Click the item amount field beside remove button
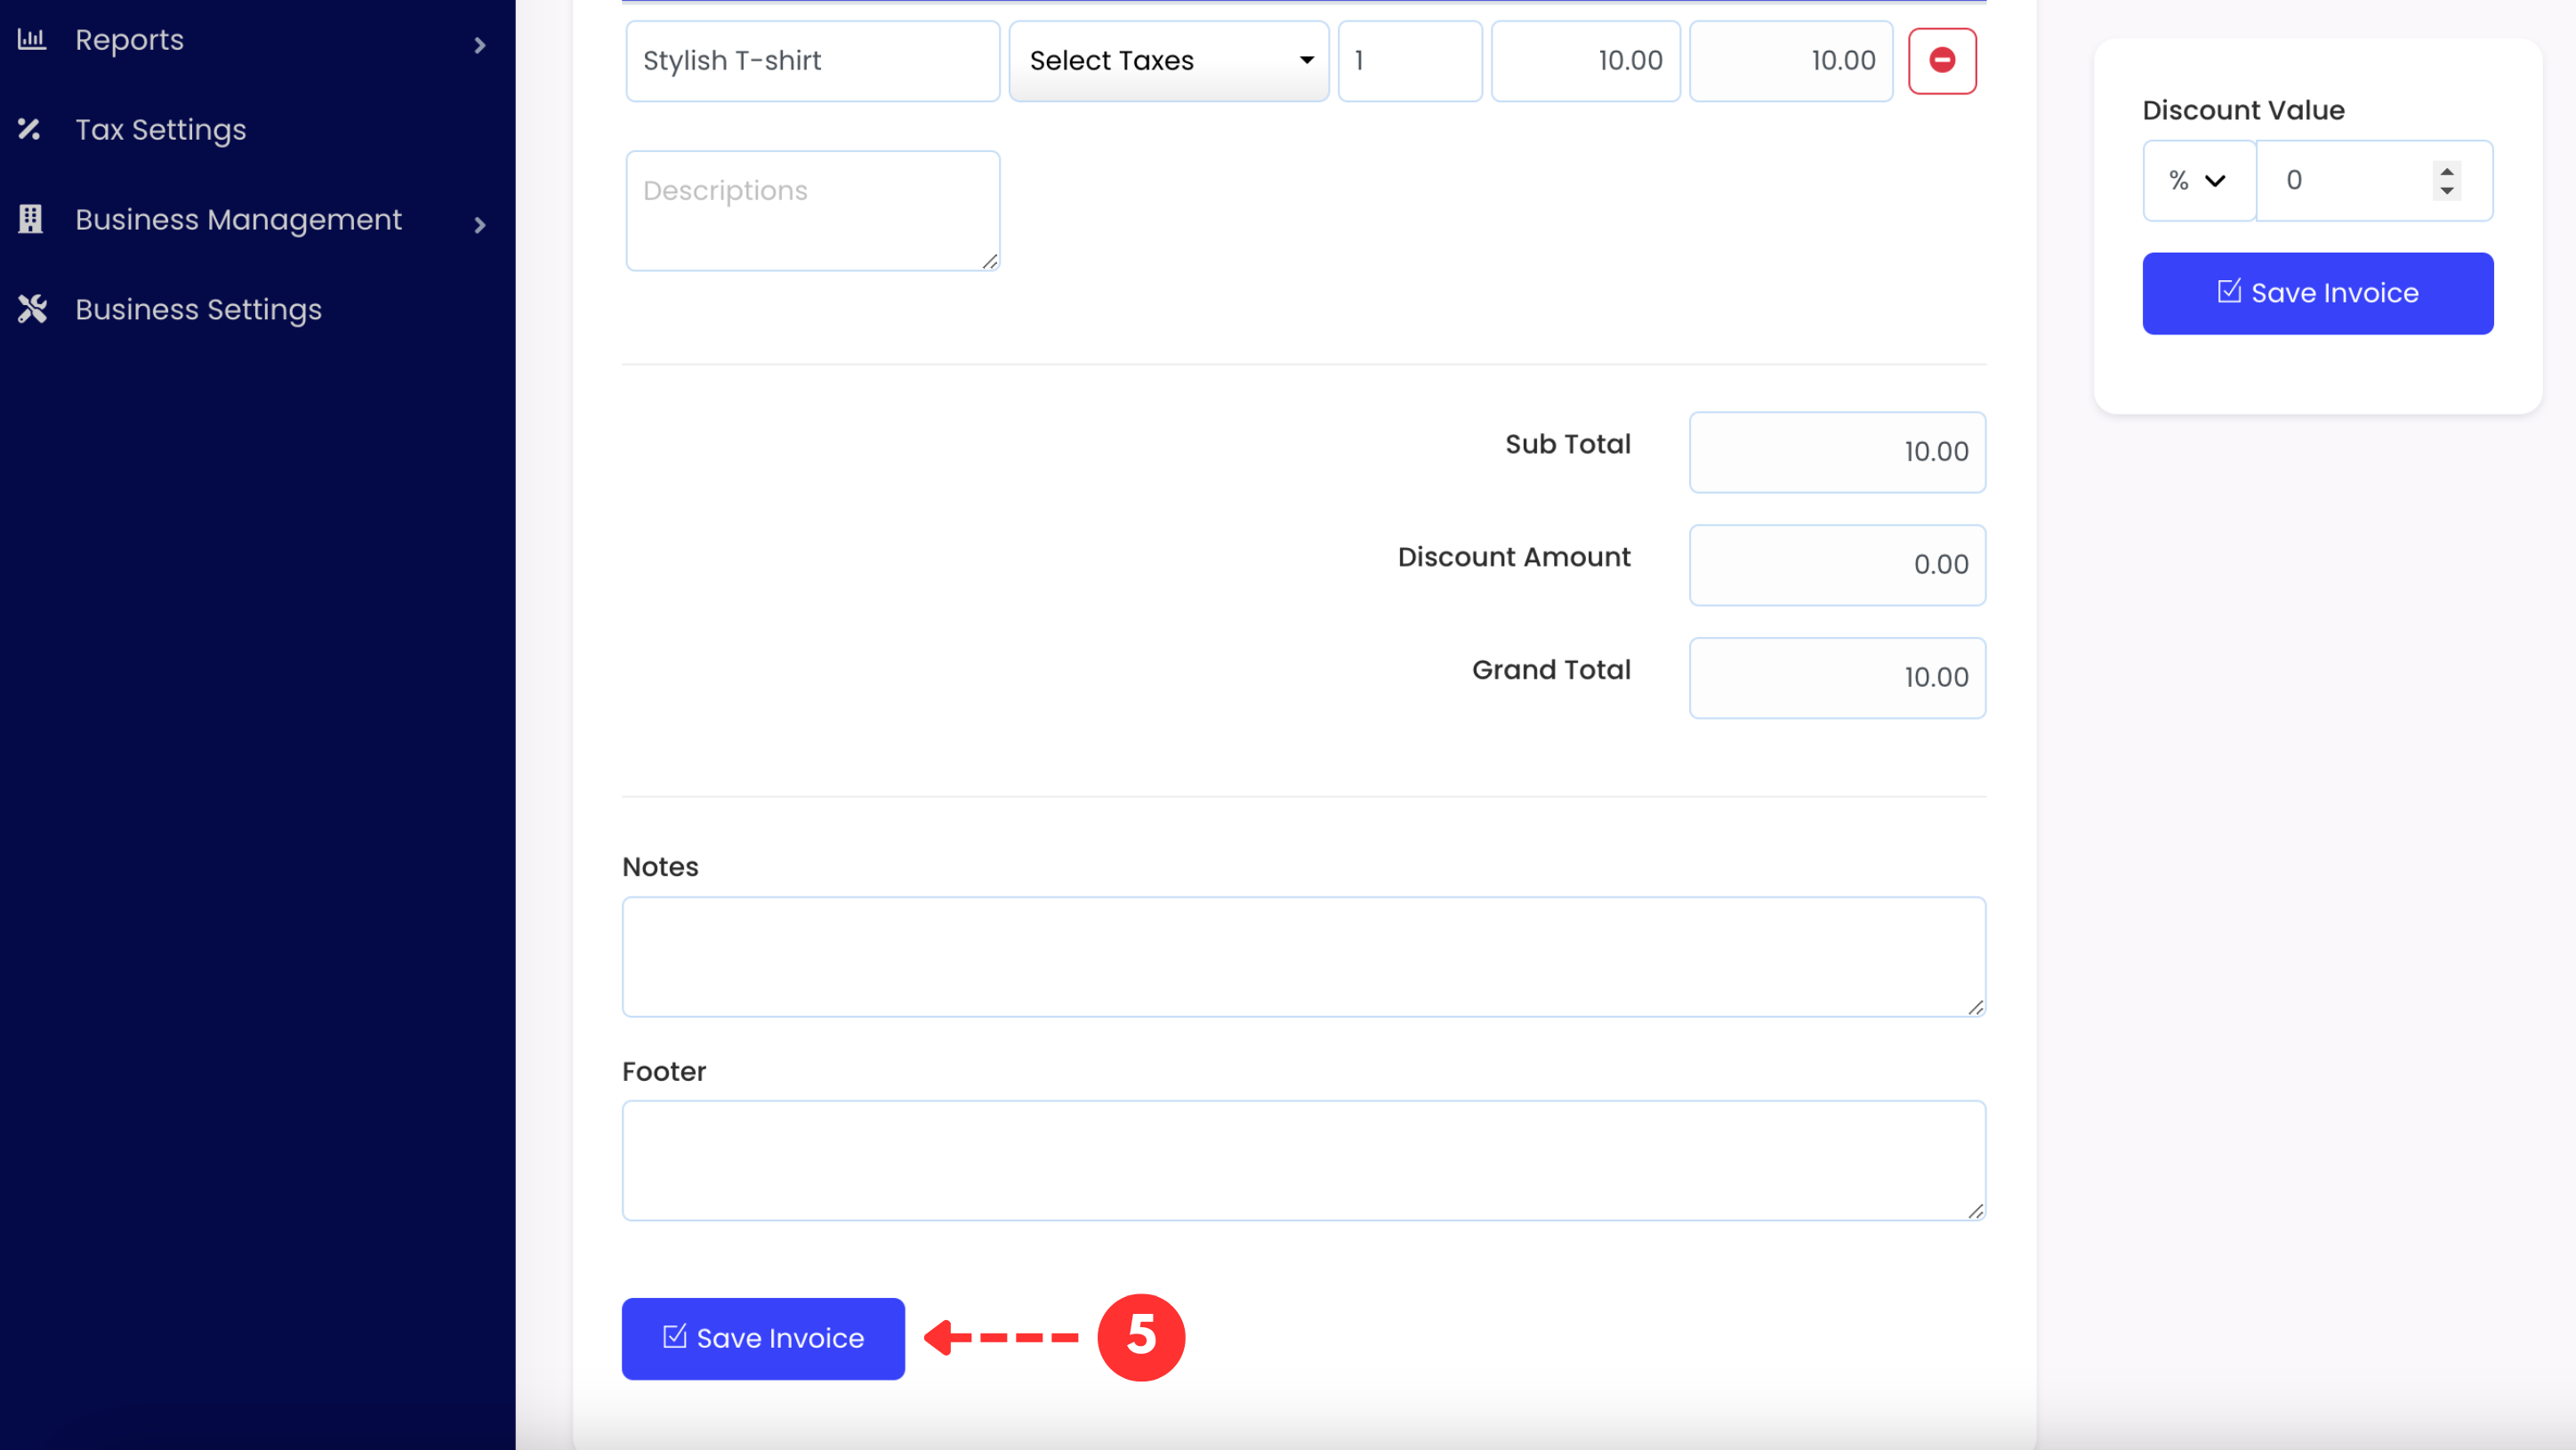 pos(1791,61)
